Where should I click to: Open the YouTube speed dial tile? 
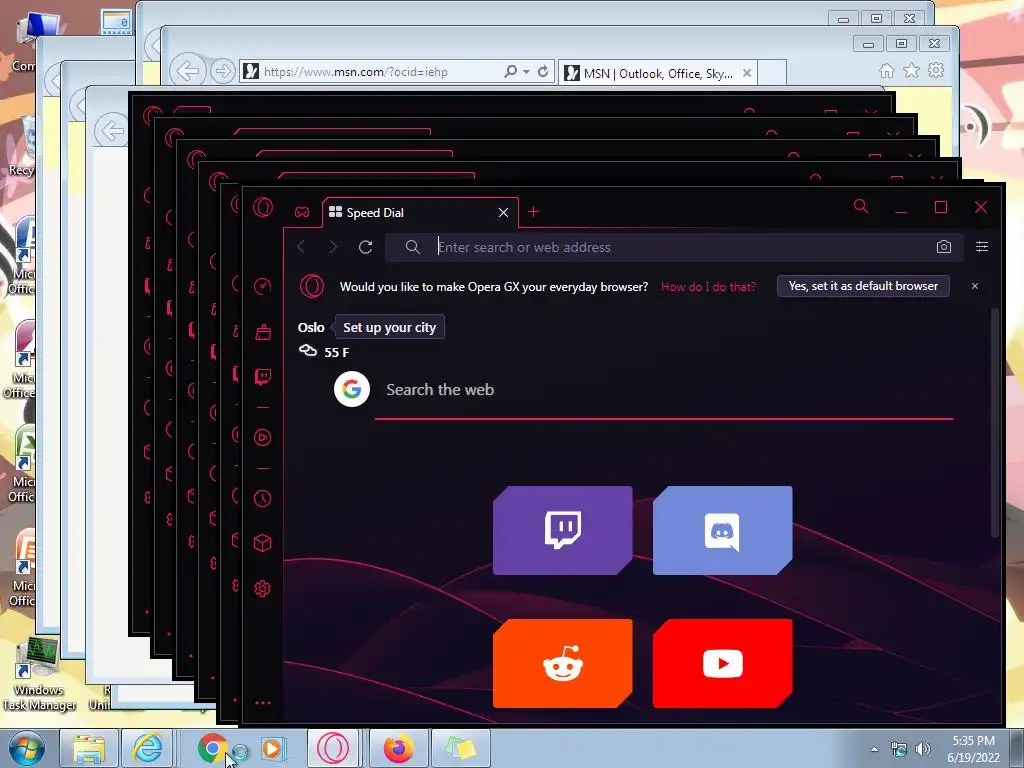722,664
